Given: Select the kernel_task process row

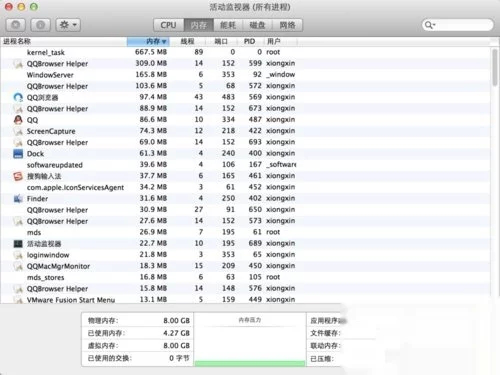Looking at the screenshot, I should (246, 52).
